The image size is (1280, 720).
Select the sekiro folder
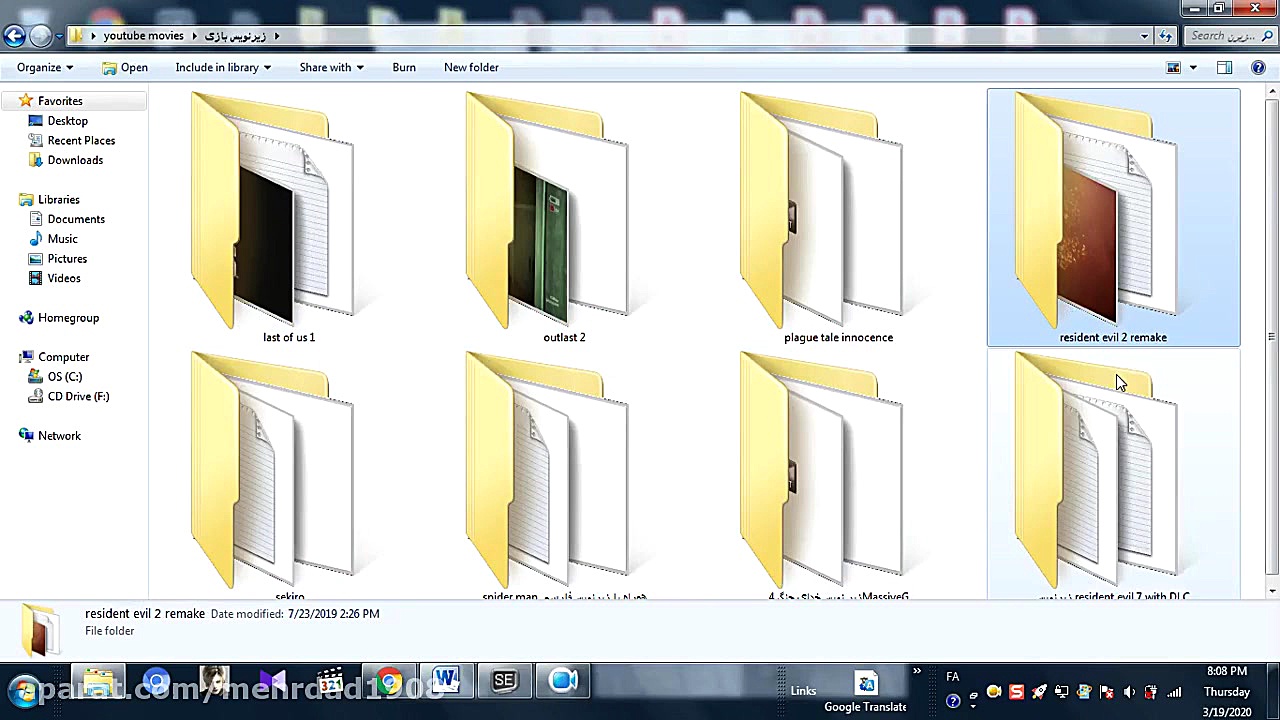coord(289,475)
